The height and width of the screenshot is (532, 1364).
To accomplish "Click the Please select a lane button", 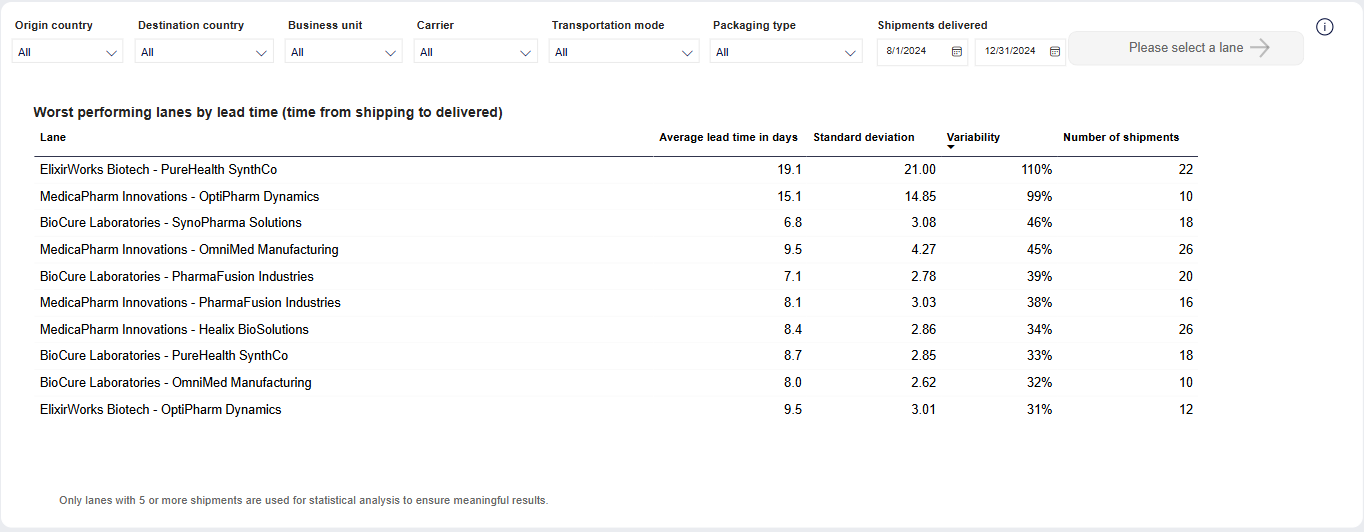I will pyautogui.click(x=1186, y=48).
